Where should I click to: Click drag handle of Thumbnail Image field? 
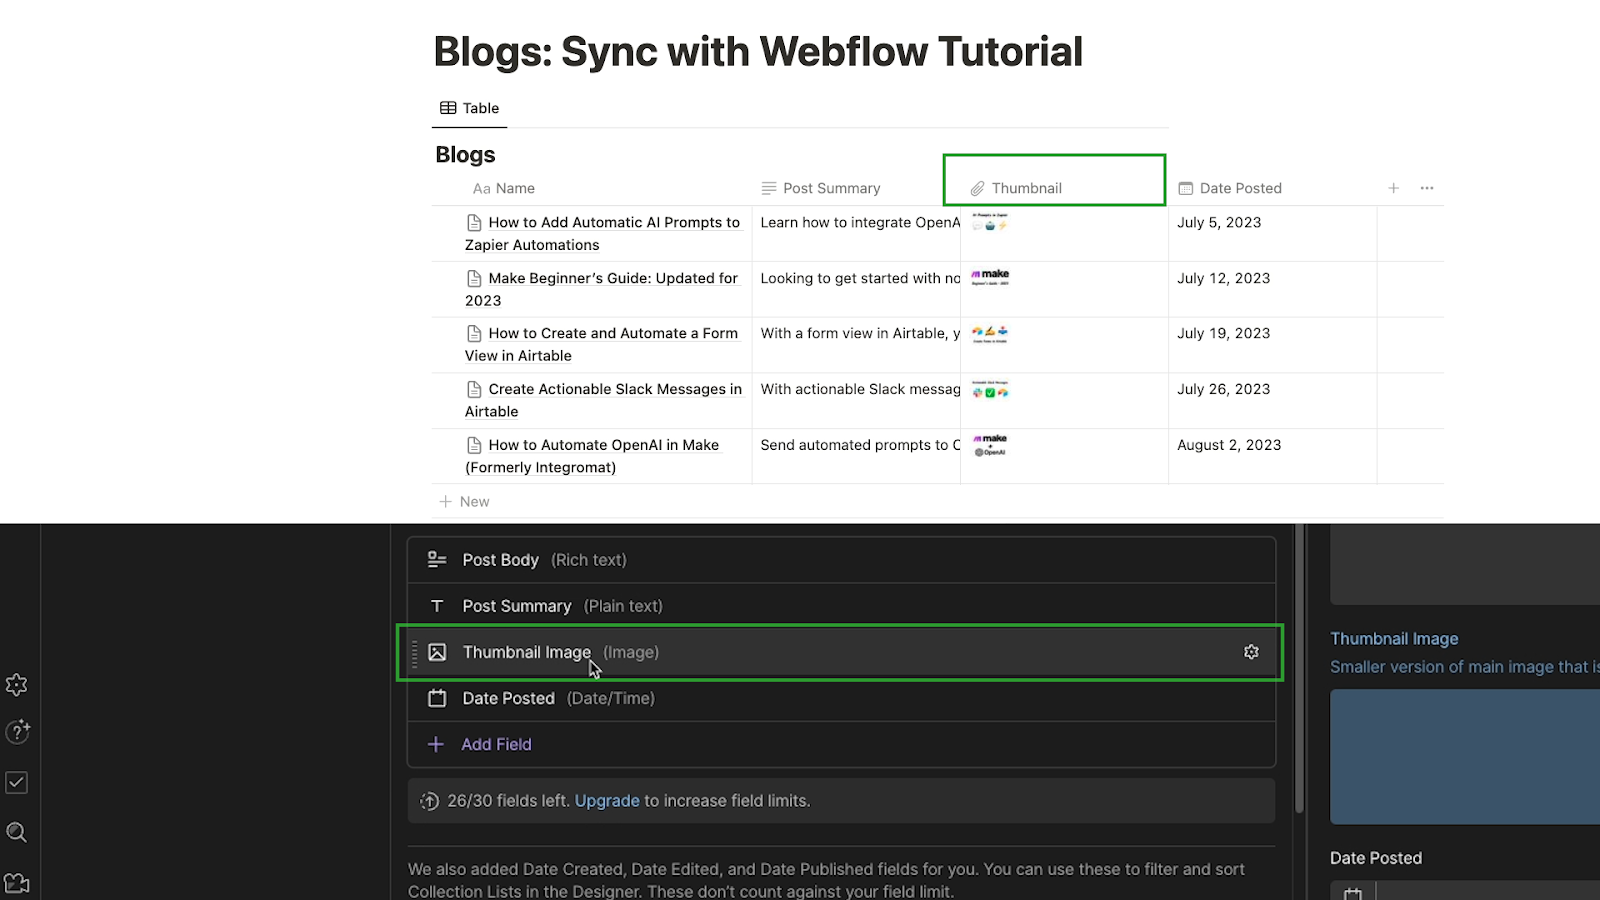[415, 652]
